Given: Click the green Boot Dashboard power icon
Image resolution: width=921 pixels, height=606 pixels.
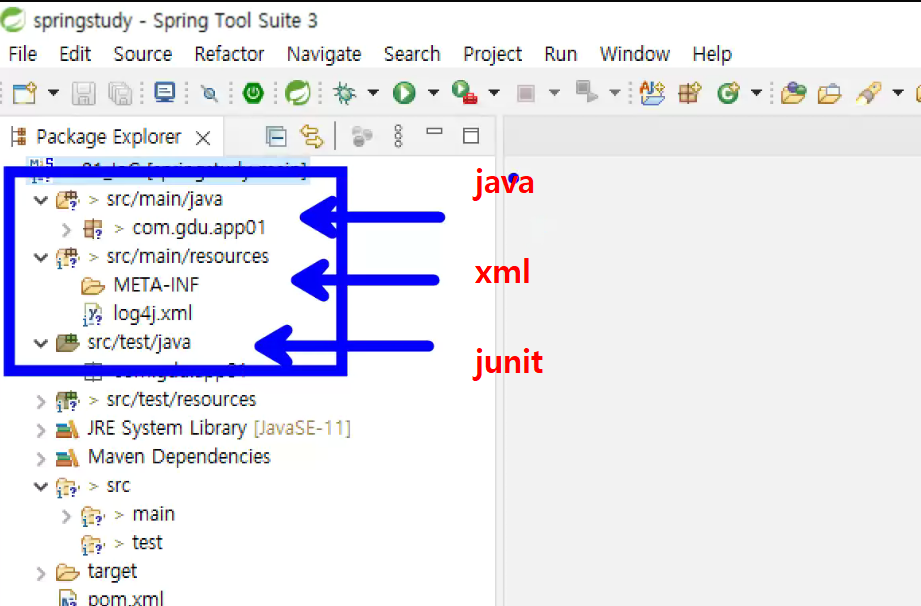Looking at the screenshot, I should click(253, 93).
